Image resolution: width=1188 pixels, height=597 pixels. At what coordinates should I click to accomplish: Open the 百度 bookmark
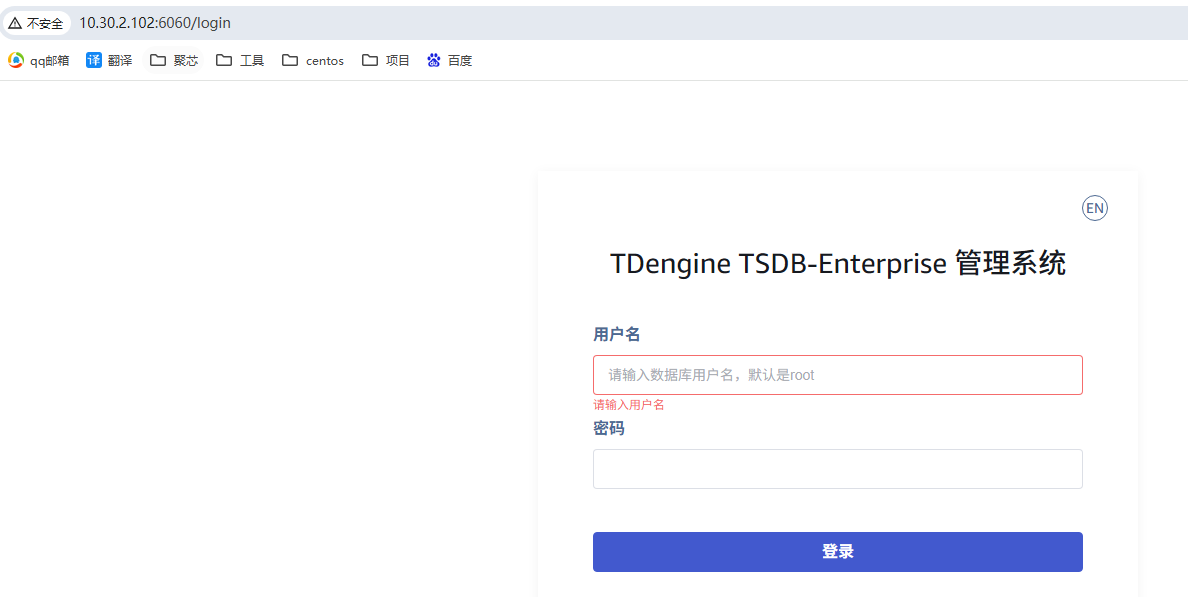[x=449, y=61]
